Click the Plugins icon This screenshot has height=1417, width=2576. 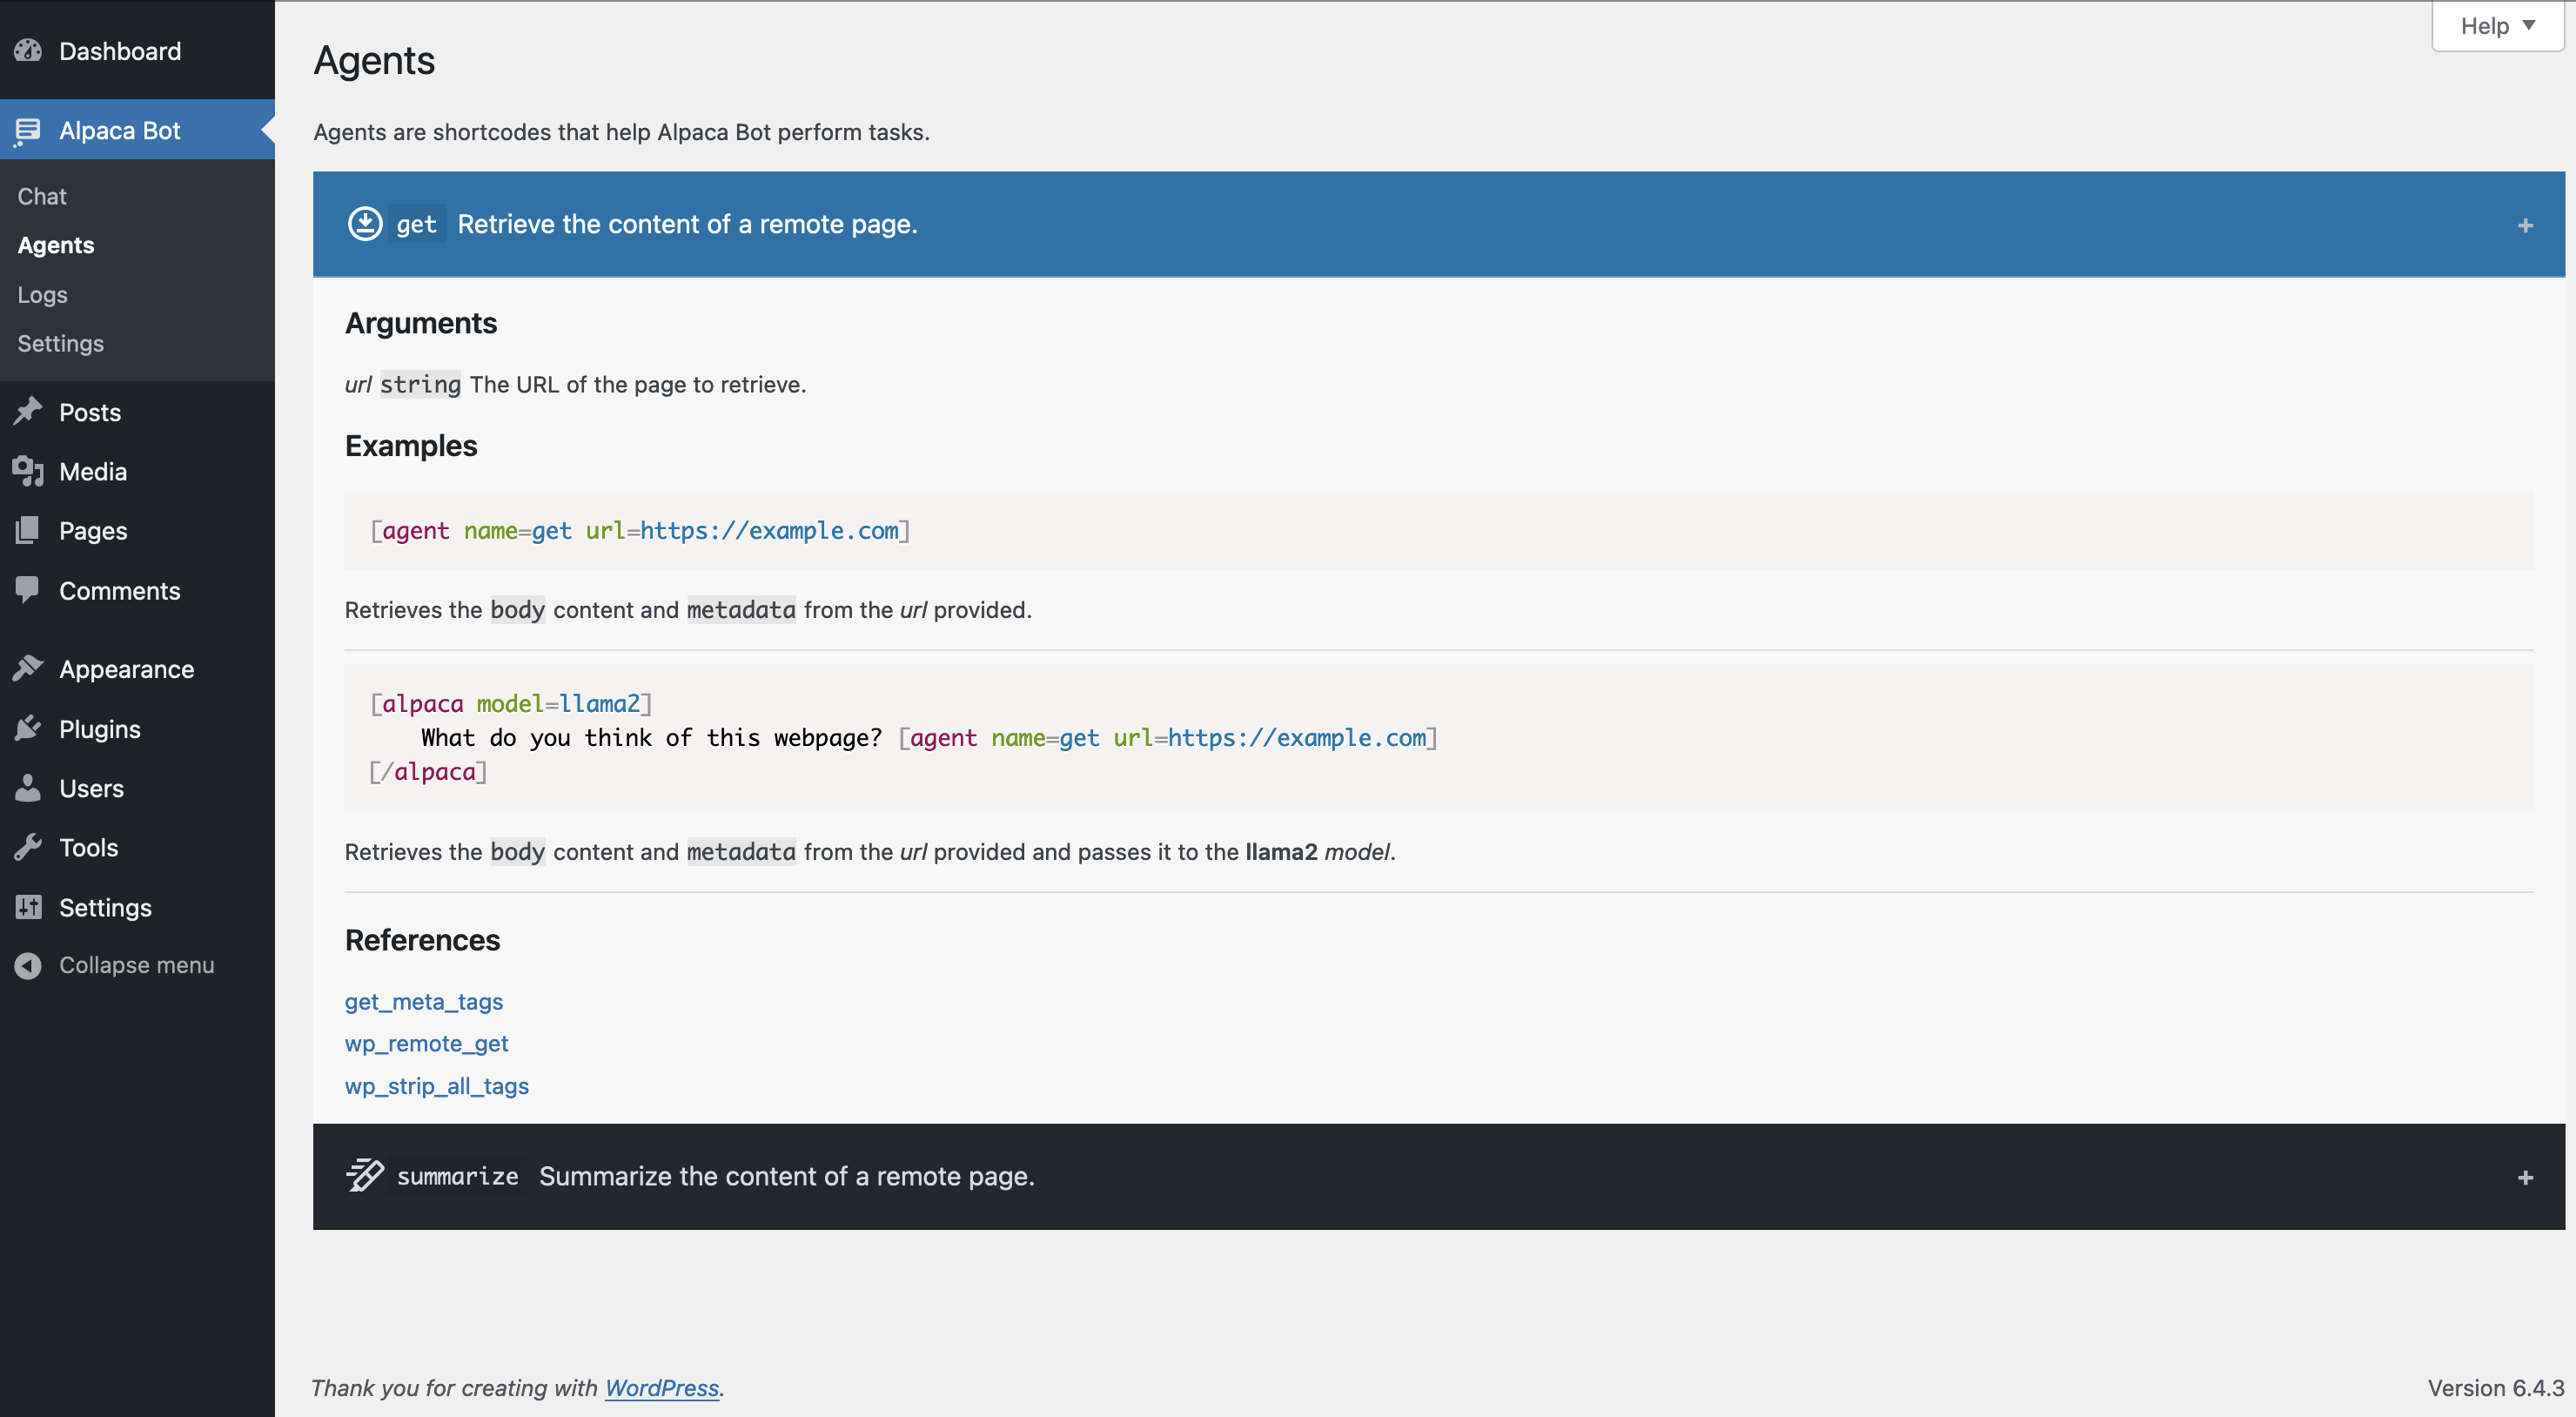28,728
